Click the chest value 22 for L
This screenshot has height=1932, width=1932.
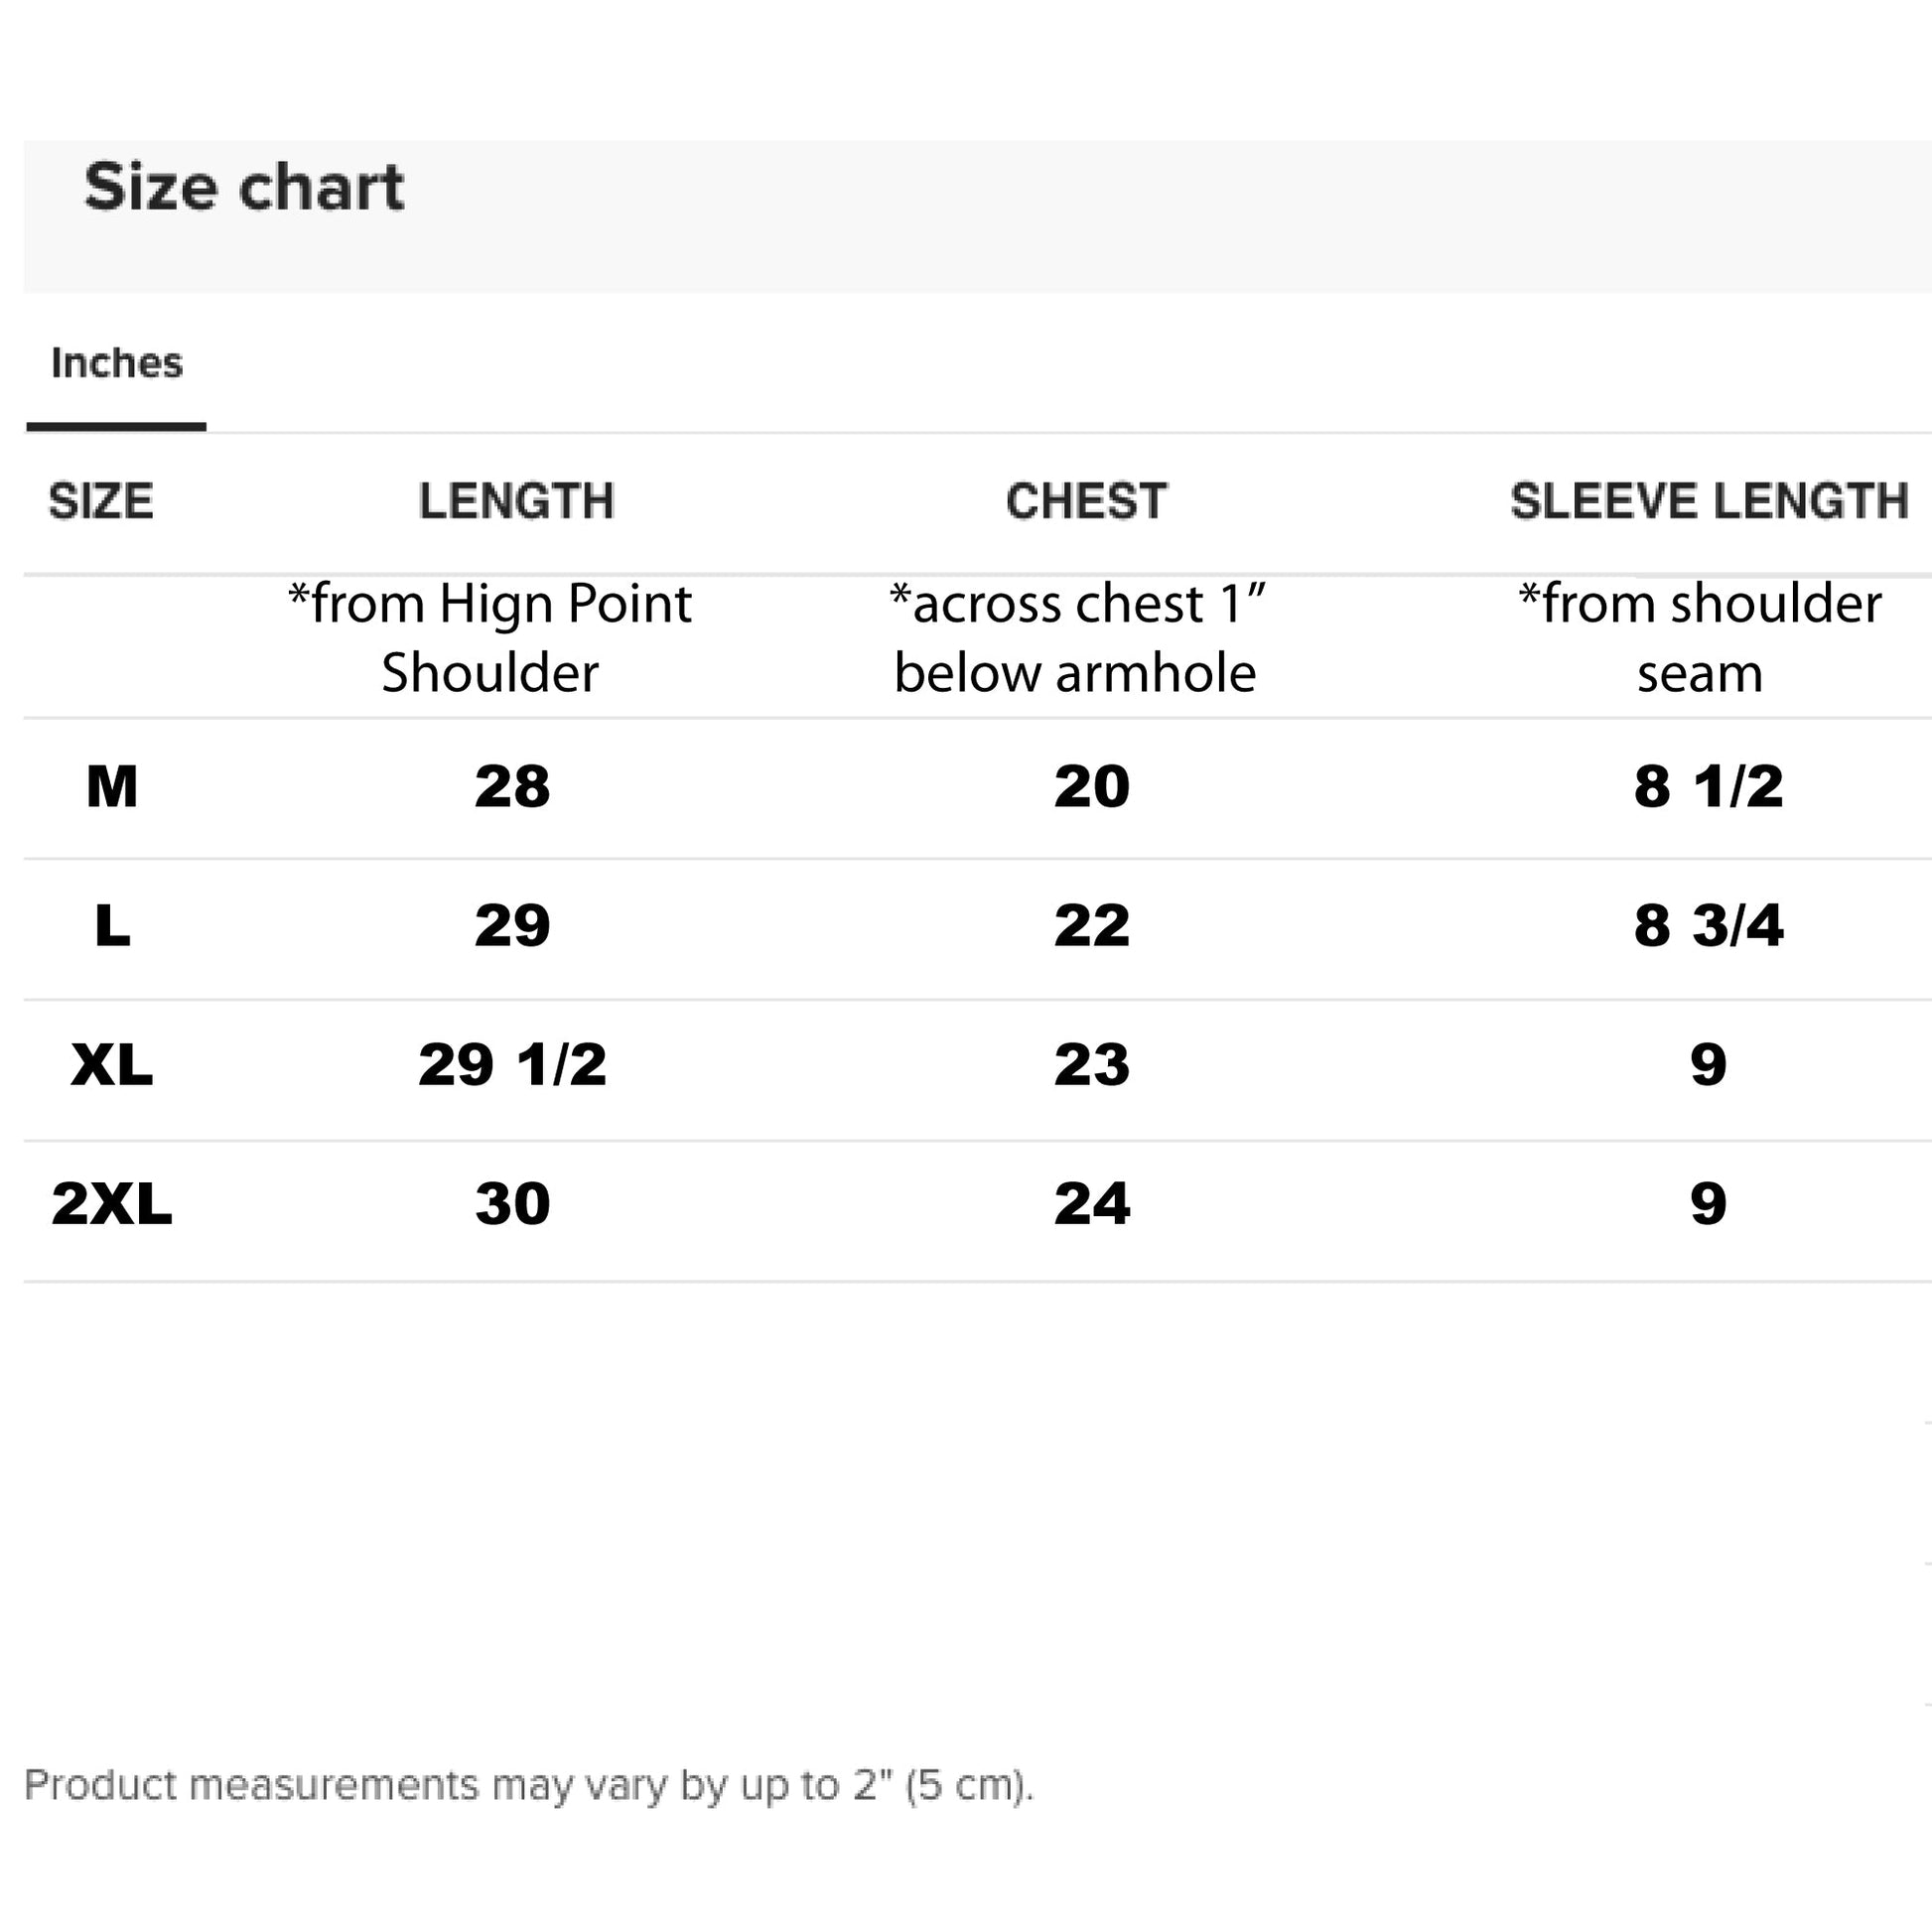click(x=1091, y=926)
